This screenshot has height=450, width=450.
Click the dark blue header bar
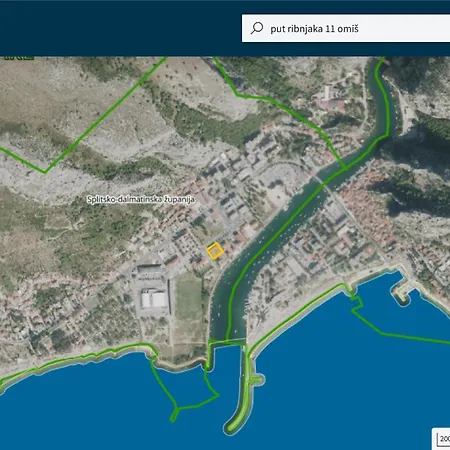coord(120,28)
